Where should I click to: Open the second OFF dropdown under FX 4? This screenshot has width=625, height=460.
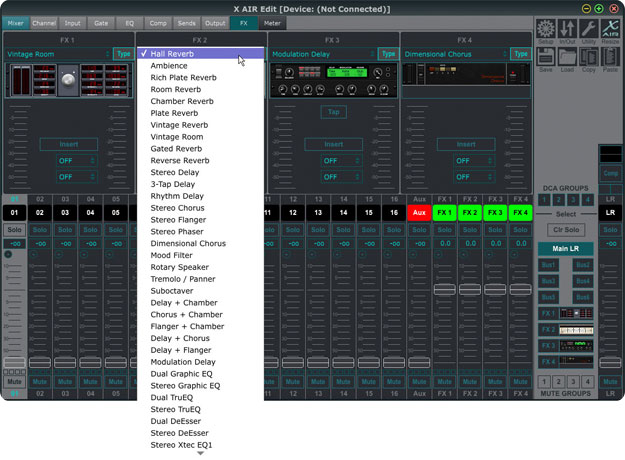[474, 177]
